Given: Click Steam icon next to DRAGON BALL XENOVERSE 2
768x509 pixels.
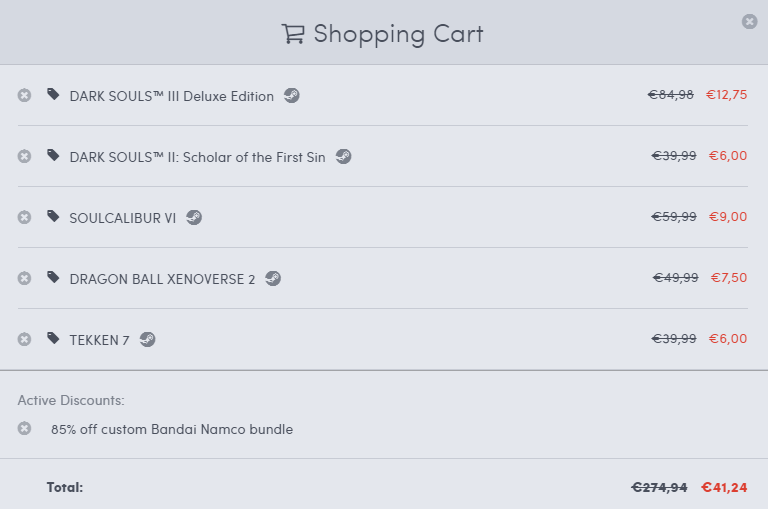Looking at the screenshot, I should [x=272, y=278].
